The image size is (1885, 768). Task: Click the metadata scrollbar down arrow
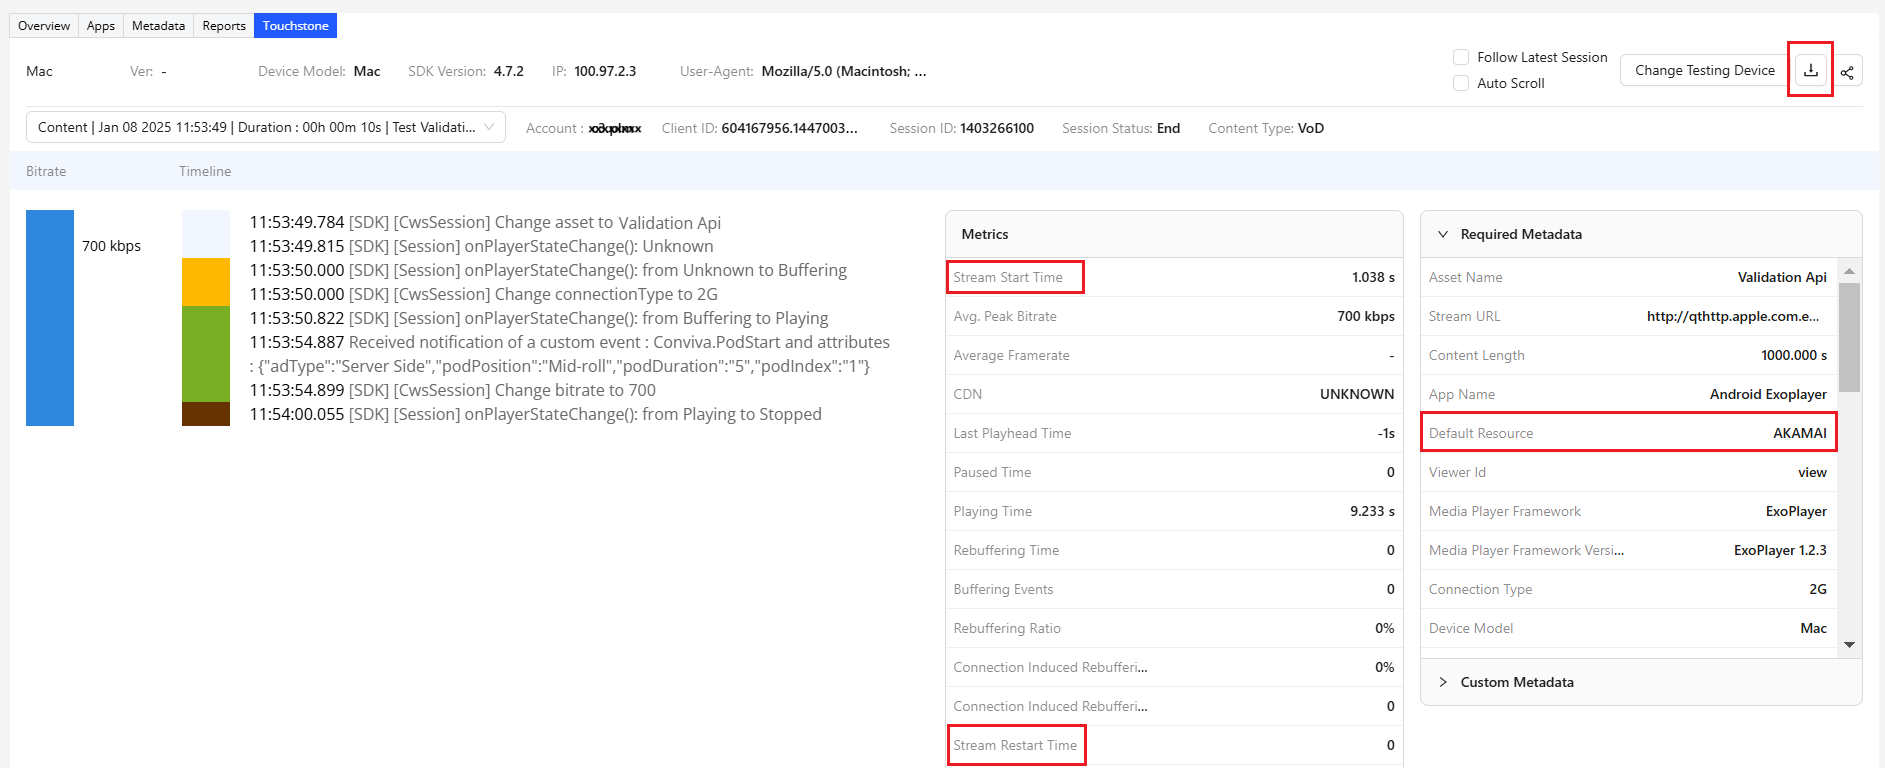[x=1849, y=645]
